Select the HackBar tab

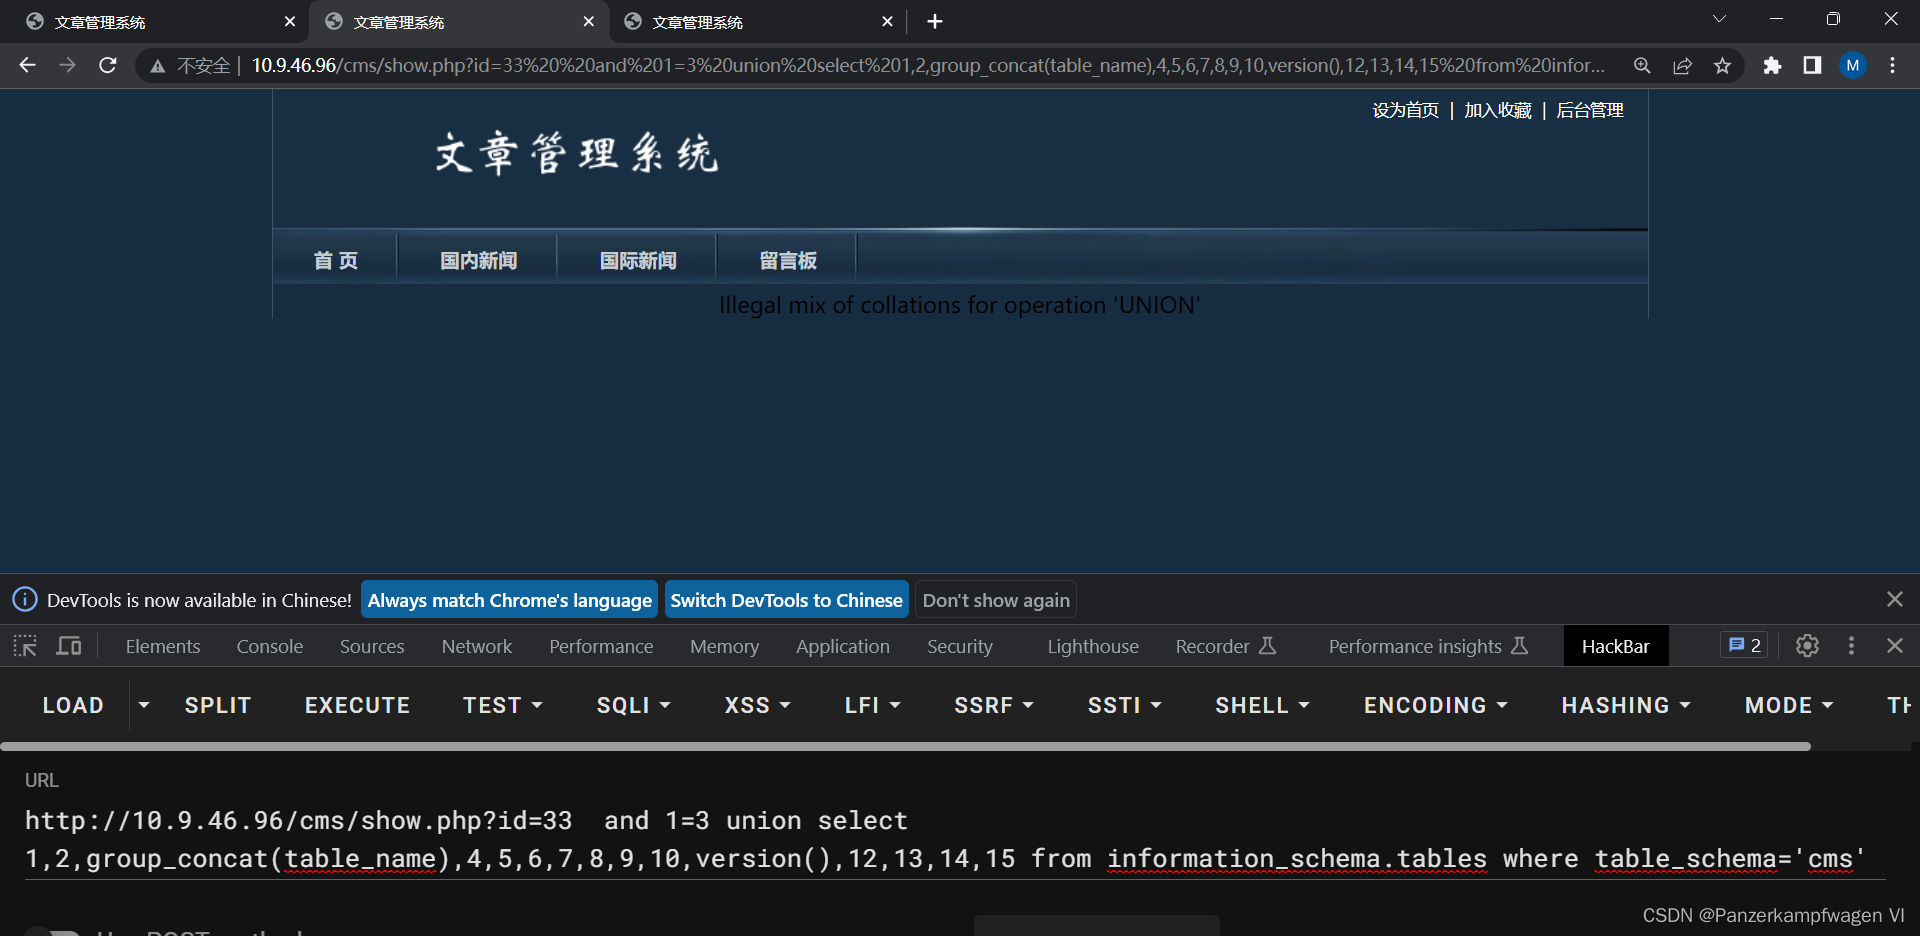[1616, 647]
